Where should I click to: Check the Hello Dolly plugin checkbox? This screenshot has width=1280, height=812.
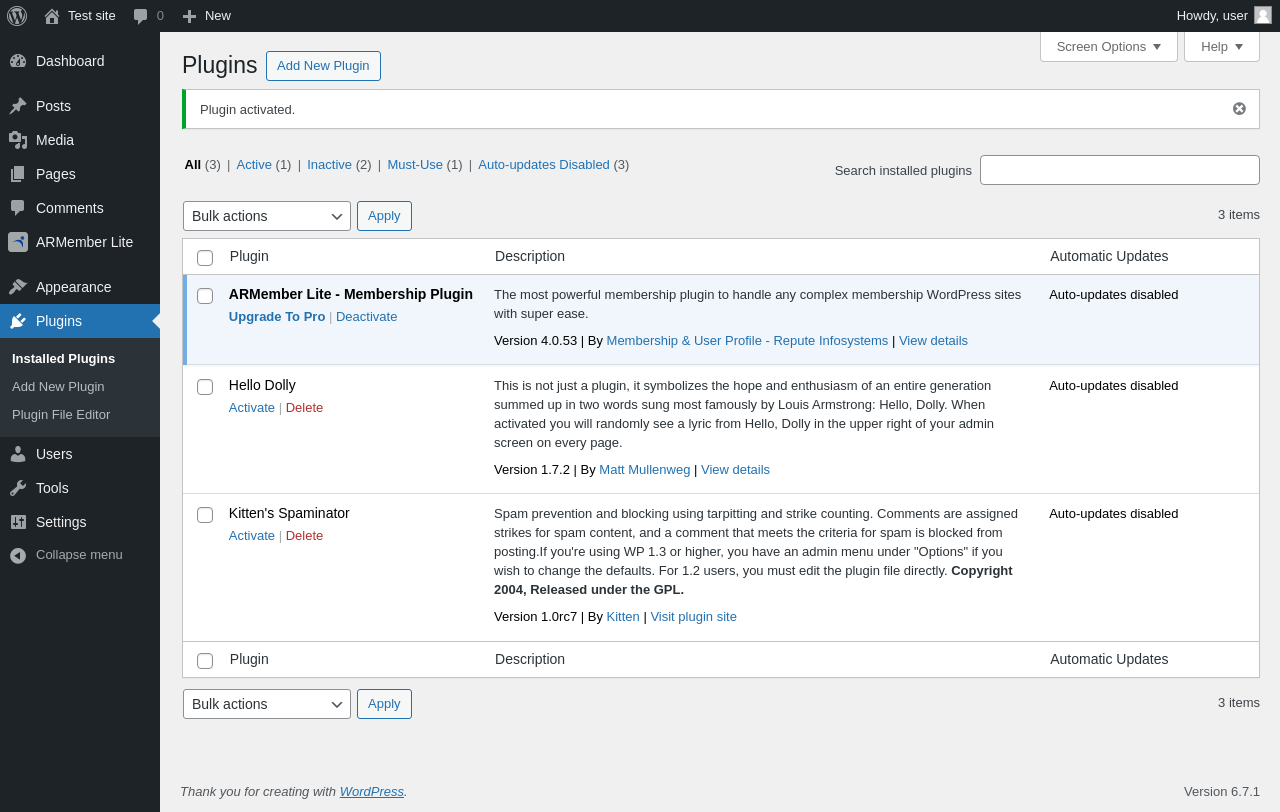(205, 387)
